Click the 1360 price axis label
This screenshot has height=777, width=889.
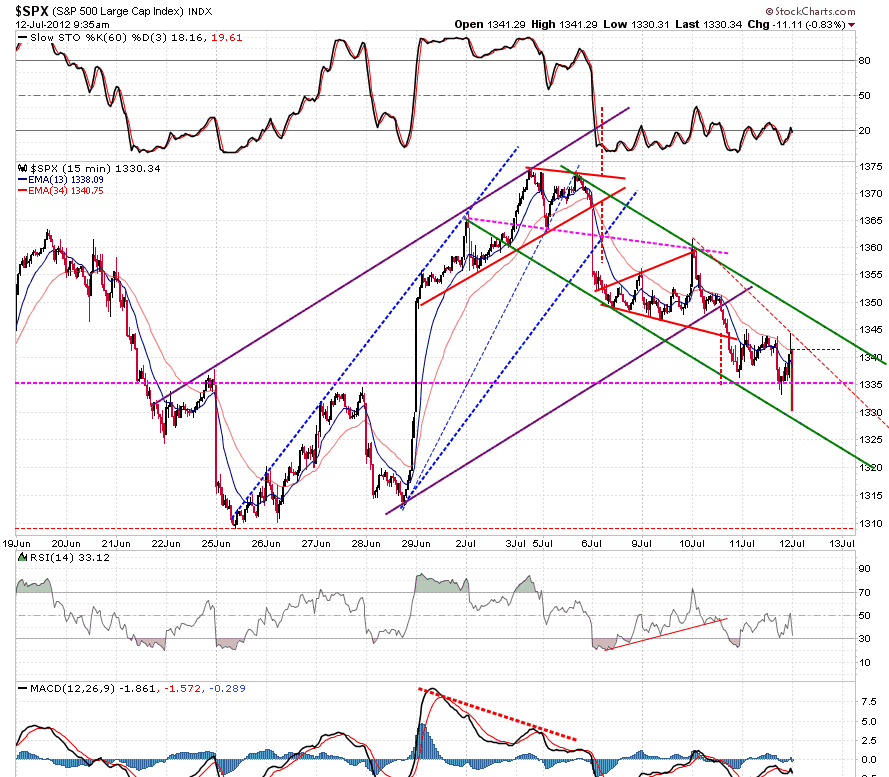pos(871,247)
